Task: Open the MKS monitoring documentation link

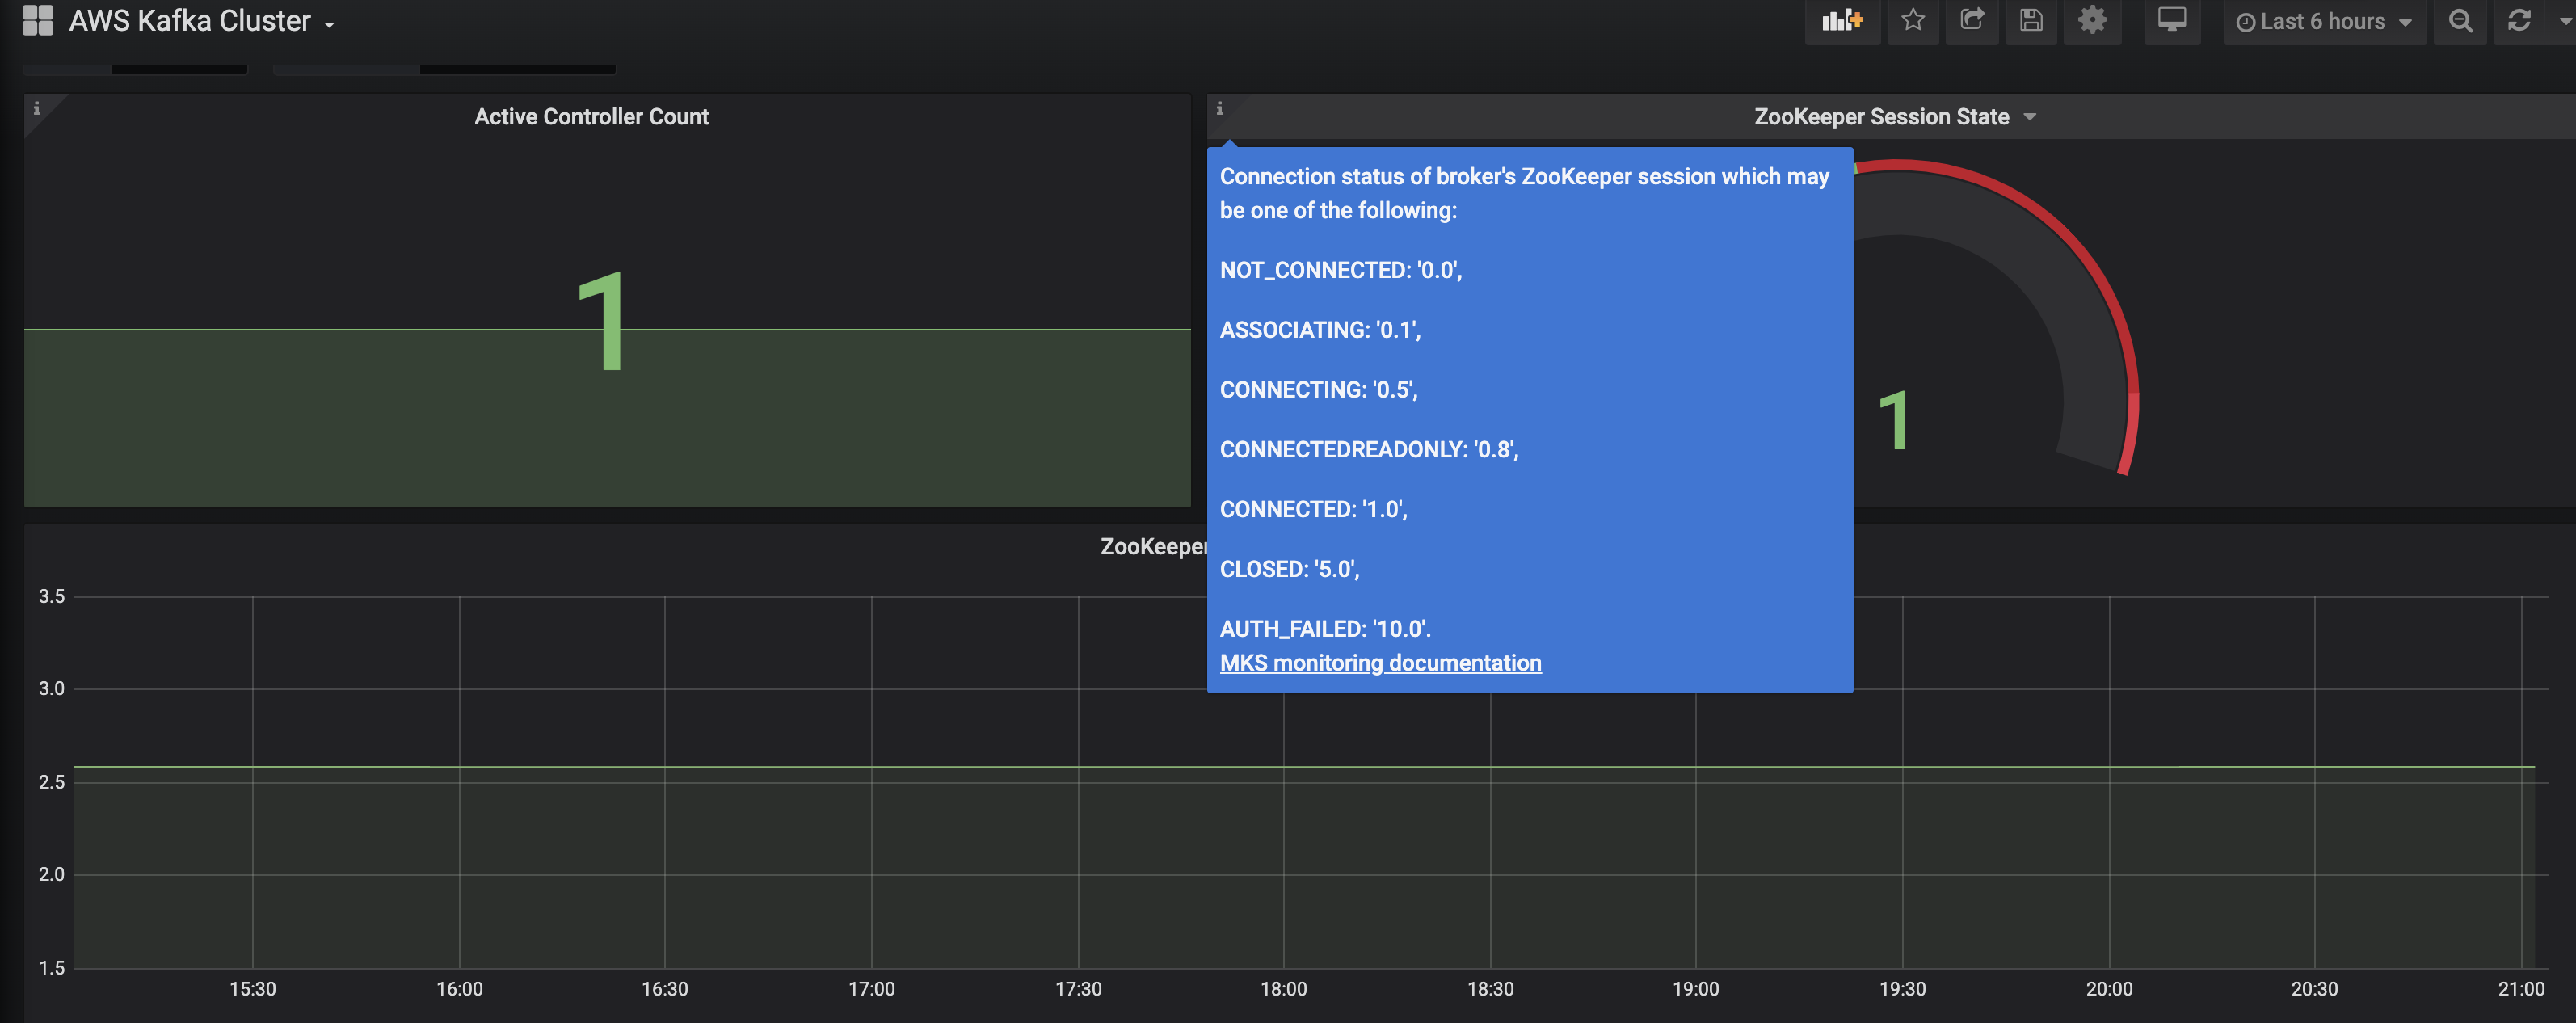Action: [x=1380, y=663]
